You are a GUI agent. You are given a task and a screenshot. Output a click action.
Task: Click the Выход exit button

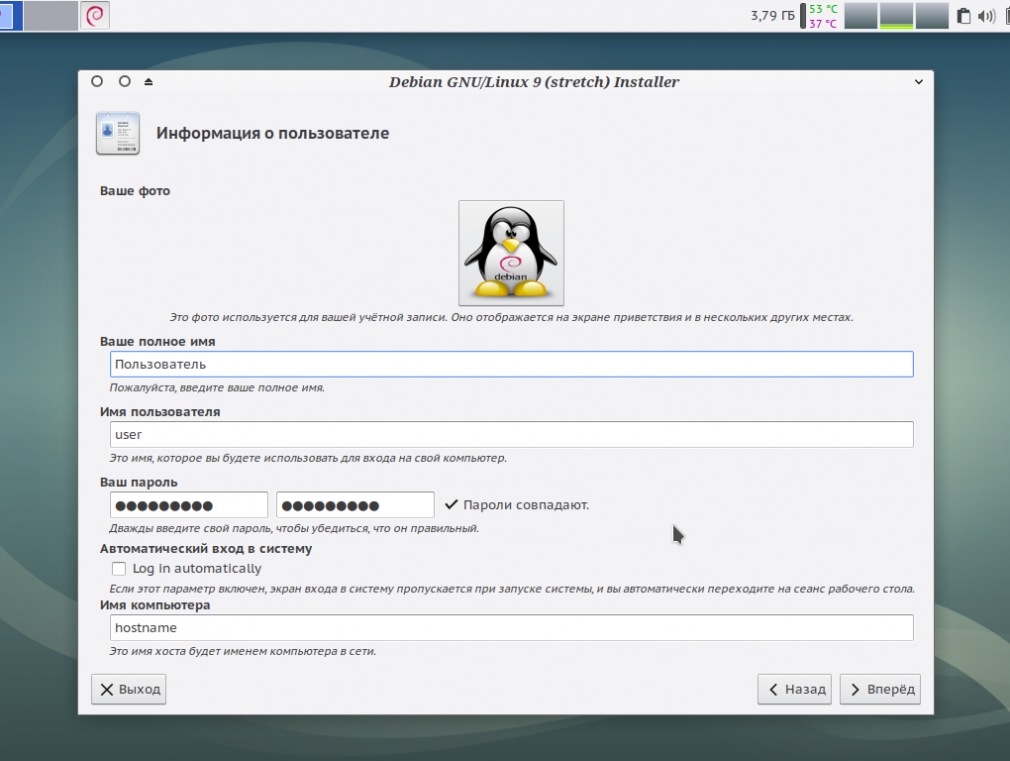129,689
